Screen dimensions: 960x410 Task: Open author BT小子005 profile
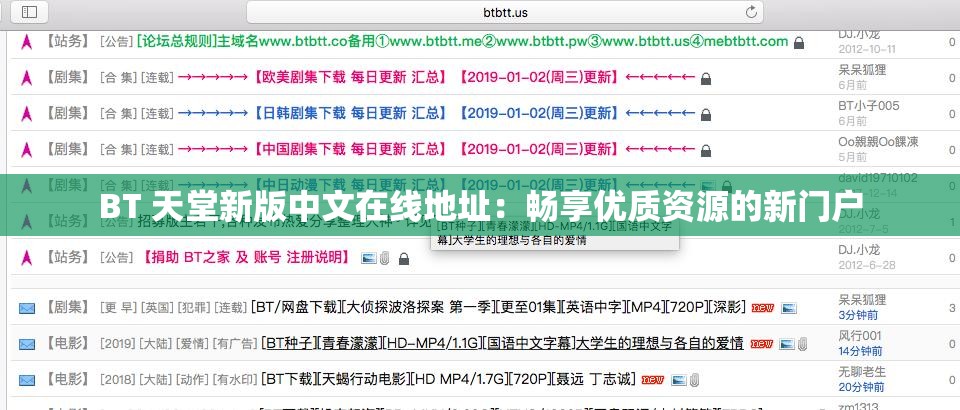pyautogui.click(x=869, y=106)
